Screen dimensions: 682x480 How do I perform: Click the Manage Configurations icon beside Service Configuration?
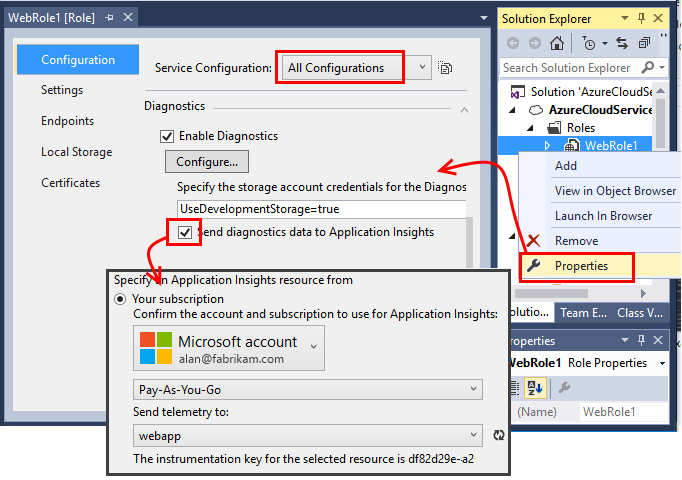tap(445, 68)
